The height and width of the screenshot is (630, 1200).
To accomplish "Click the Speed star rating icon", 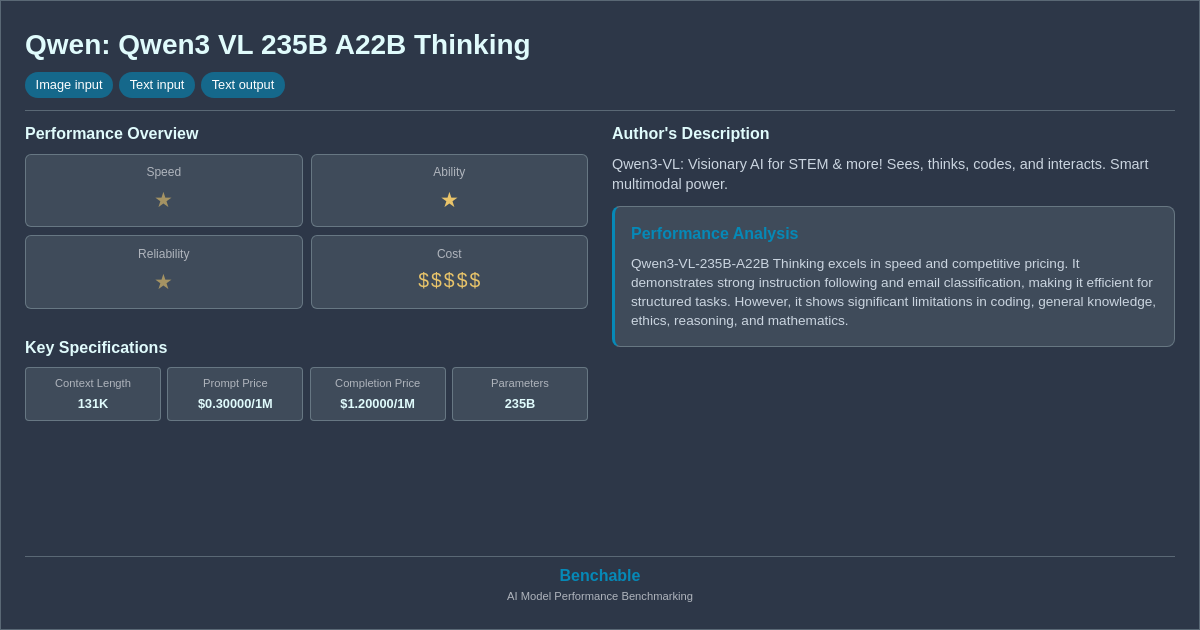I will click(x=163, y=200).
